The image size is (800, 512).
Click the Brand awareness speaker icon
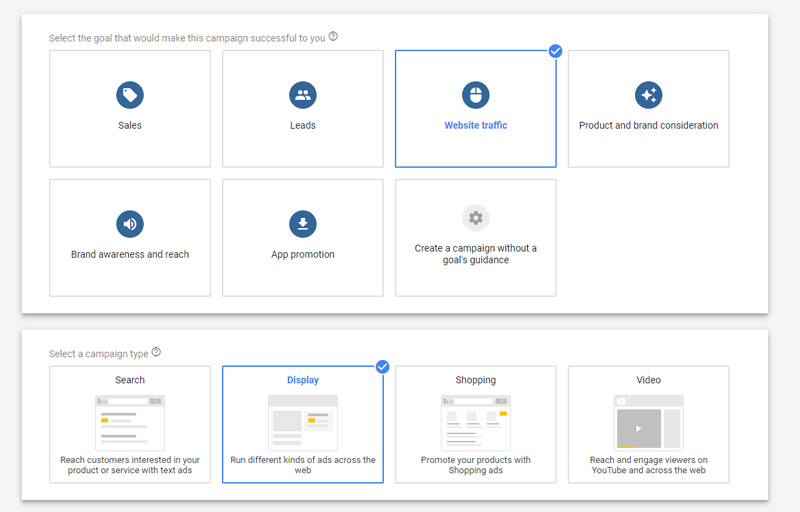[x=130, y=224]
